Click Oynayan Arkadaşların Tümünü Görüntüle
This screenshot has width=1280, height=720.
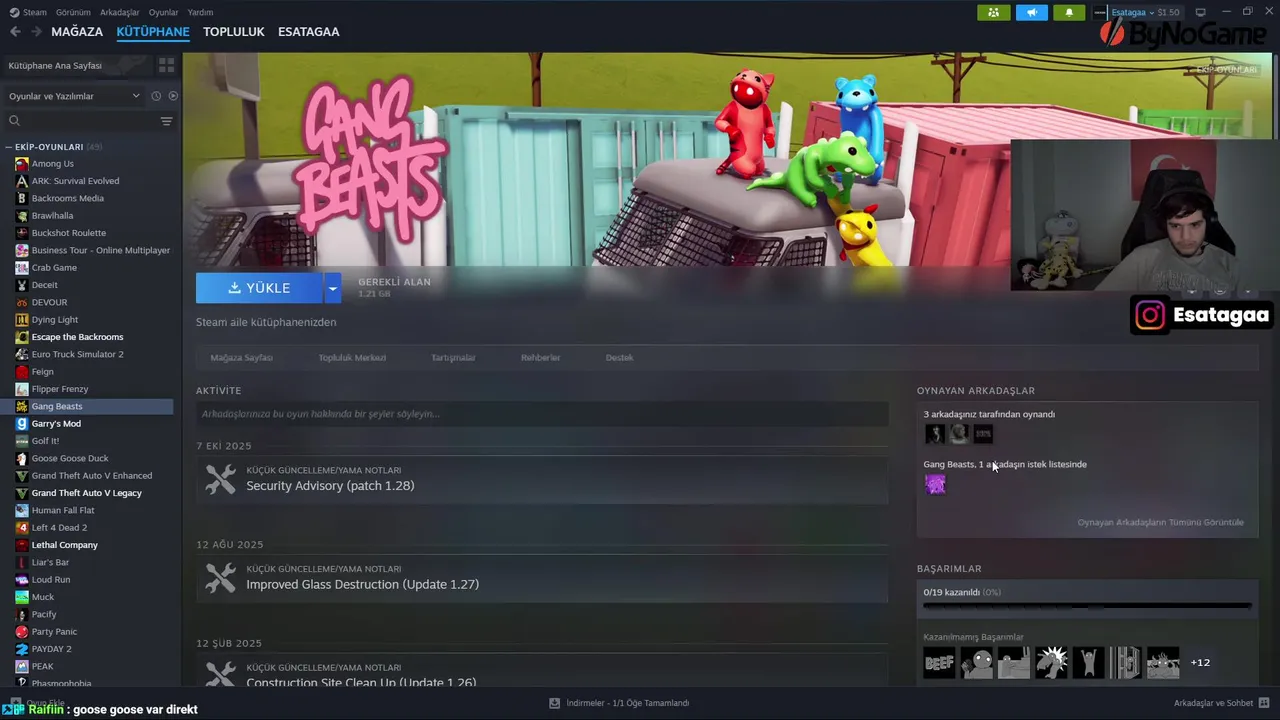1160,522
